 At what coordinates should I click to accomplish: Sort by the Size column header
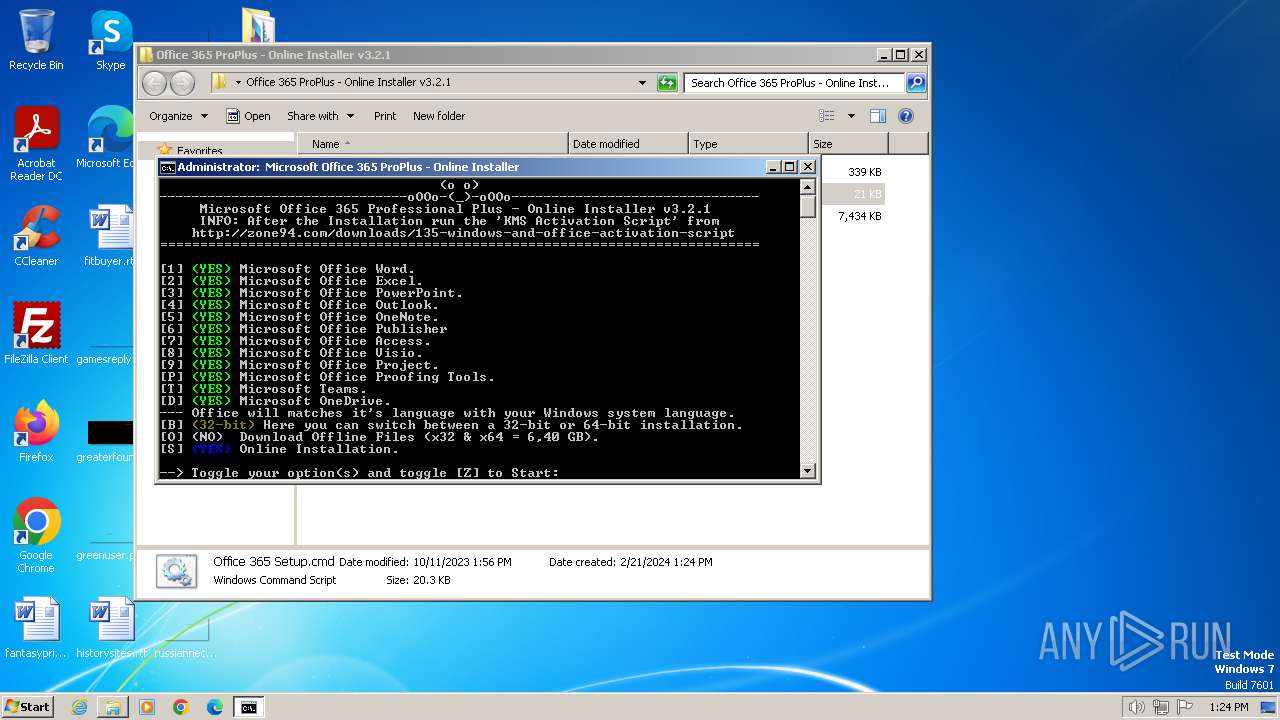pos(848,144)
